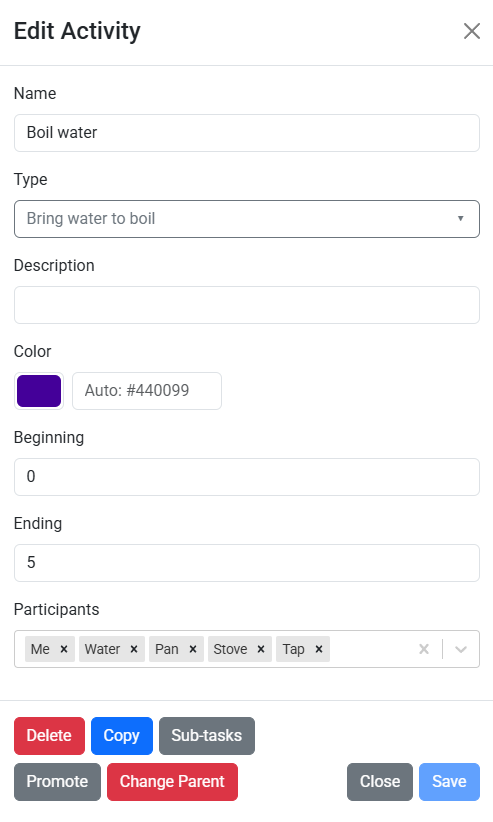Viewport: 493px width, 822px height.
Task: Click the Promote button
Action: pos(57,782)
